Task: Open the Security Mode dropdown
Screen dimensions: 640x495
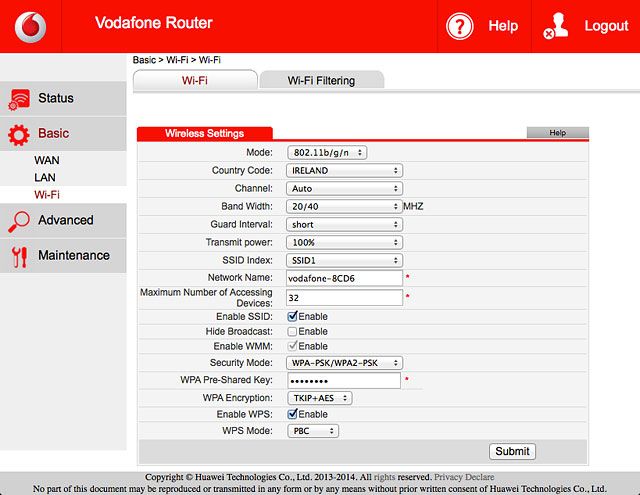Action: 344,363
